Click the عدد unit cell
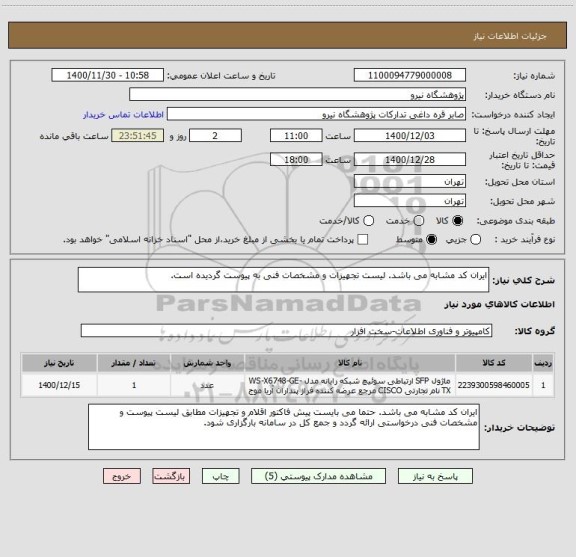This screenshot has height=557, width=576. click(207, 385)
